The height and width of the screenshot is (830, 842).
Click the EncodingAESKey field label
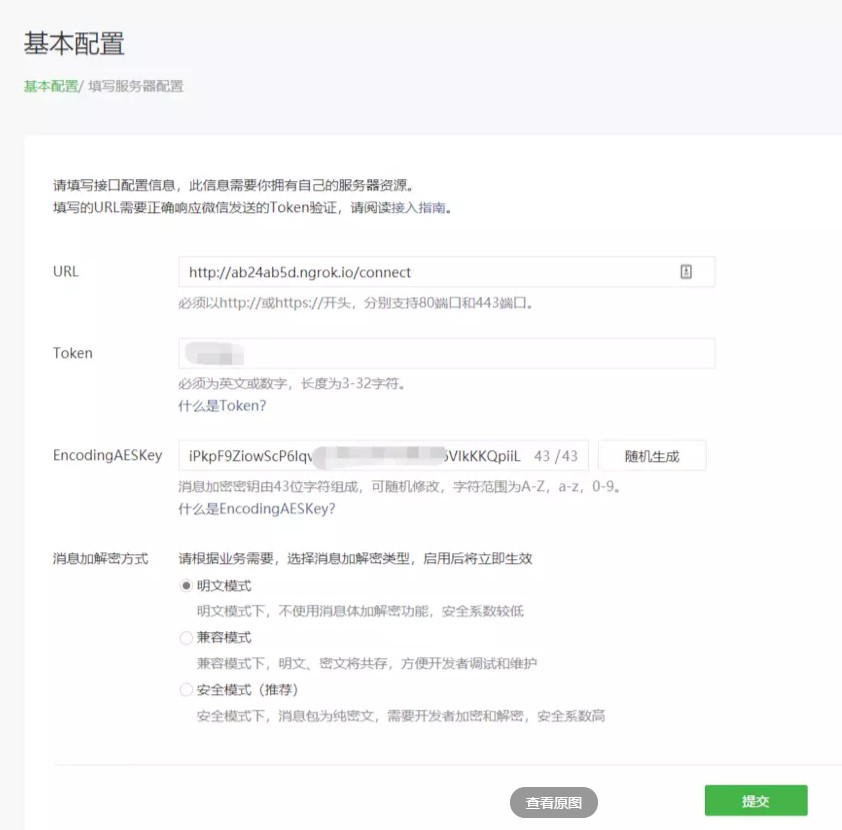107,455
